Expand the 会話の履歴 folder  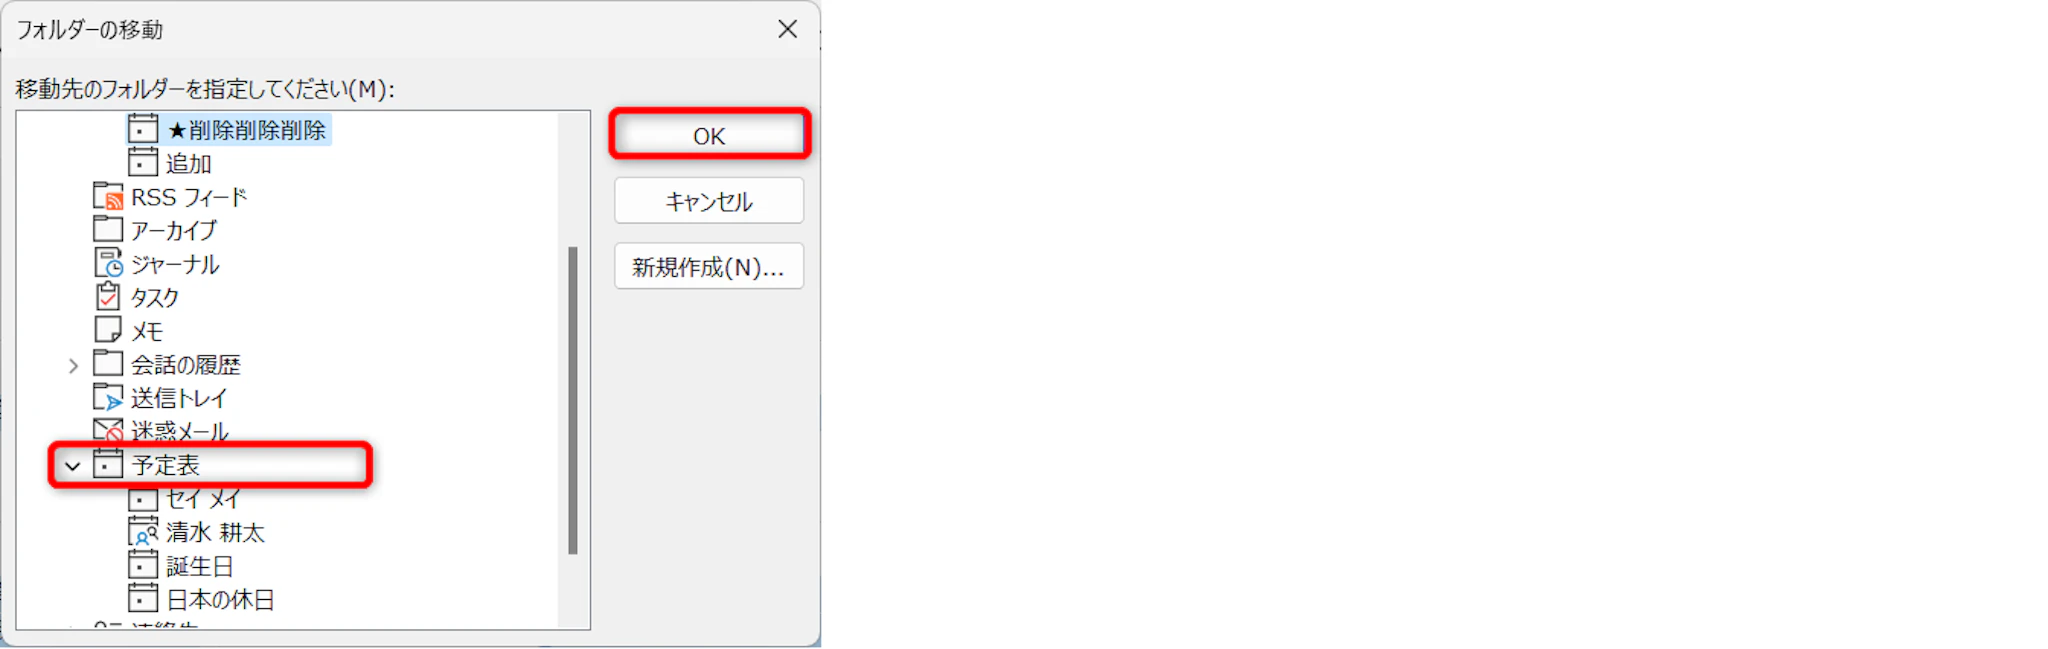(73, 366)
